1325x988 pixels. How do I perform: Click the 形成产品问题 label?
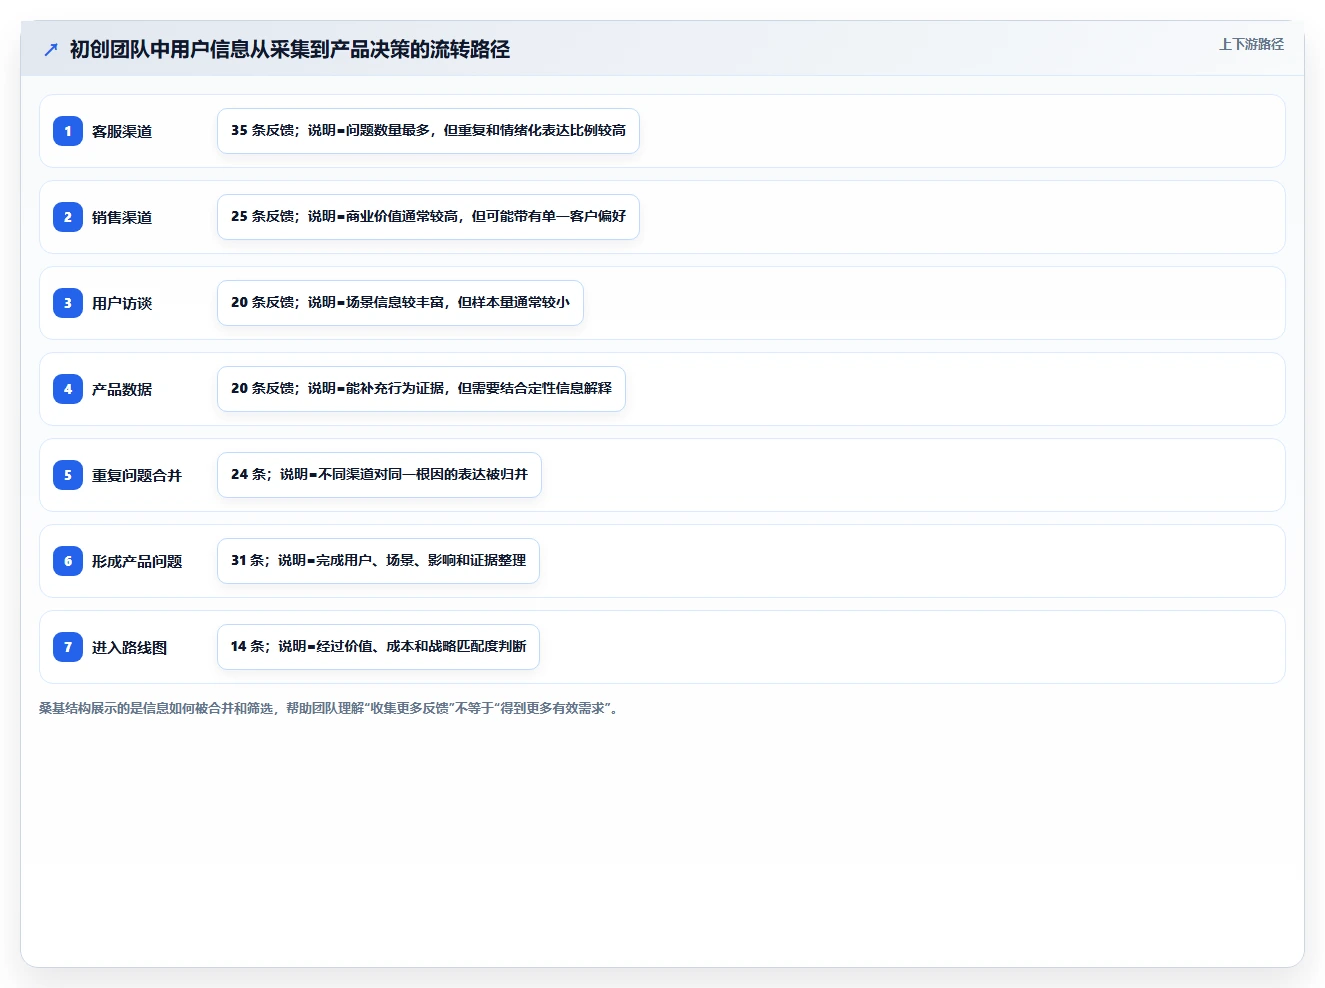137,561
